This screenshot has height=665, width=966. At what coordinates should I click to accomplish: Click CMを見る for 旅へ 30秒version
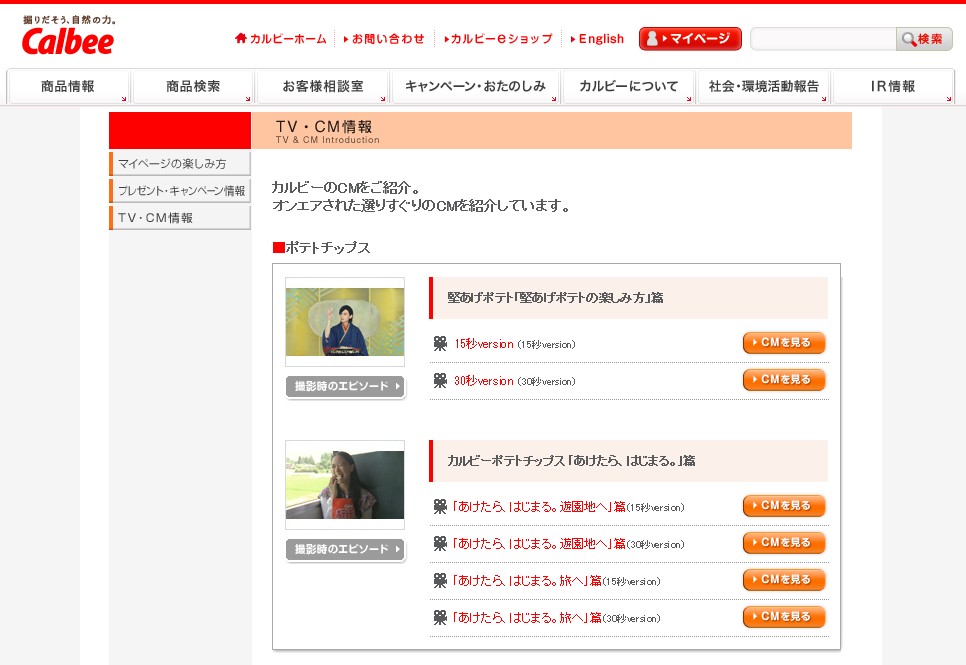coord(784,616)
